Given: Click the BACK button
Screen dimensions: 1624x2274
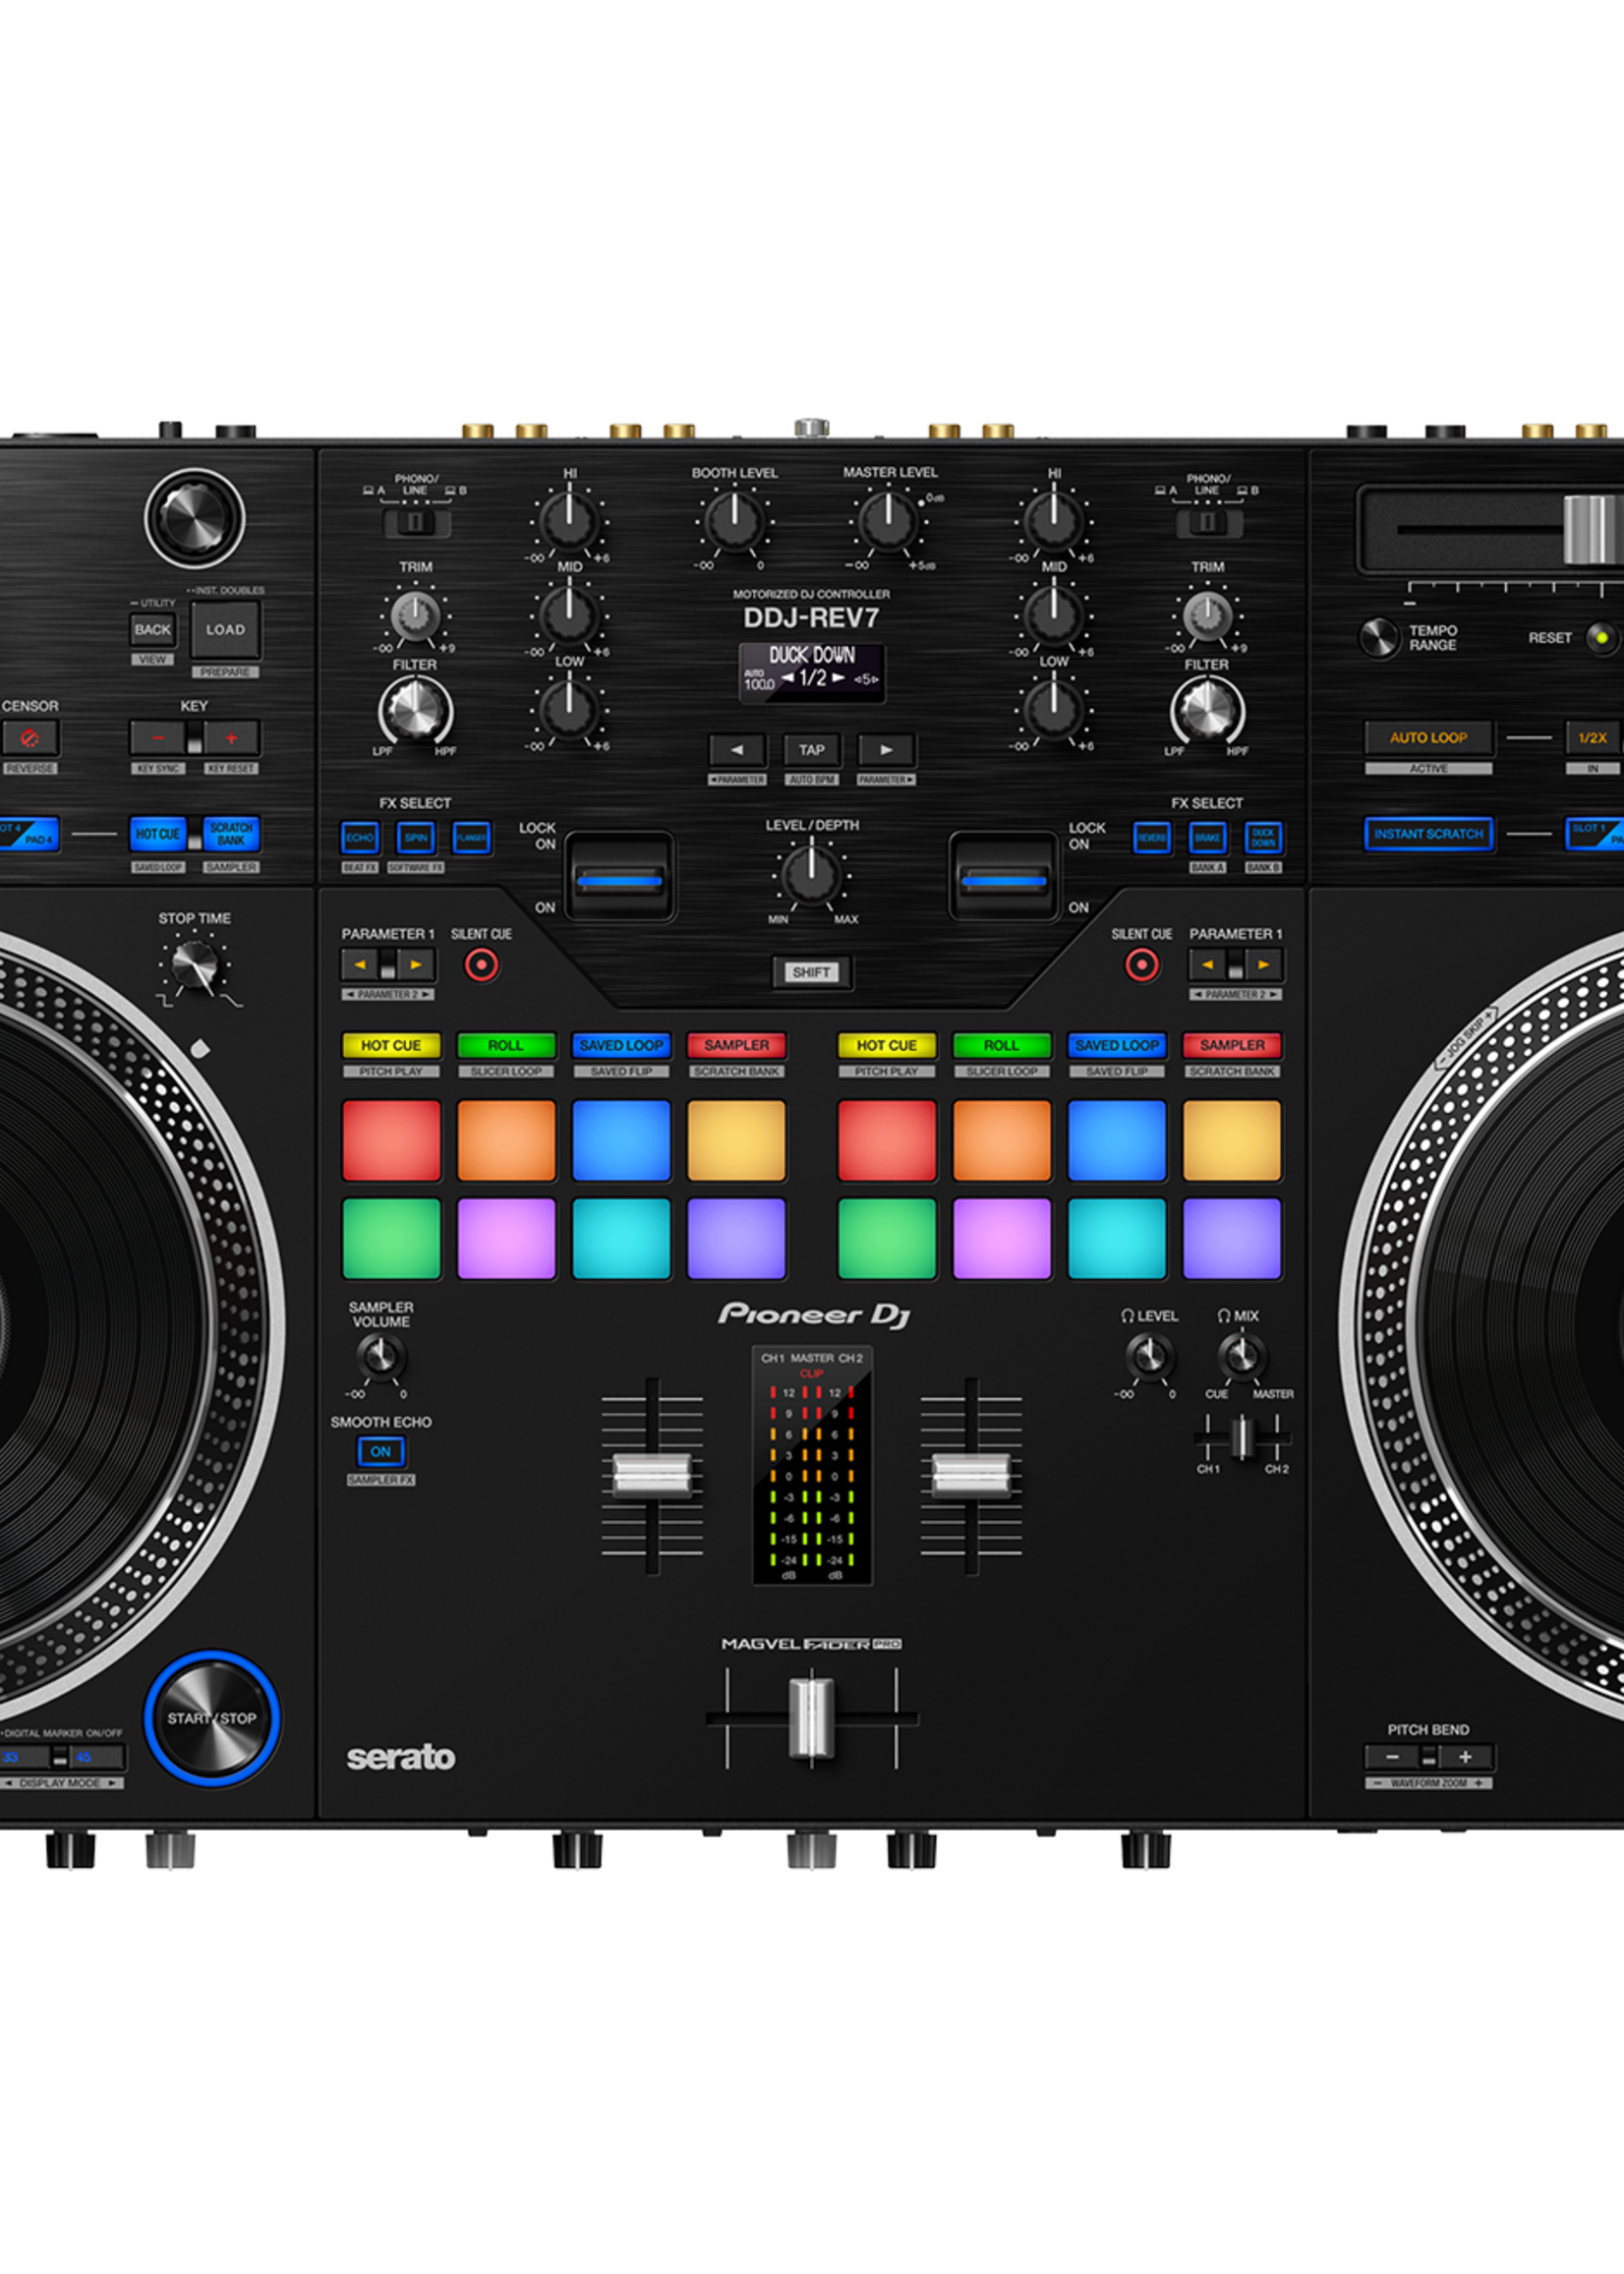Looking at the screenshot, I should 153,630.
